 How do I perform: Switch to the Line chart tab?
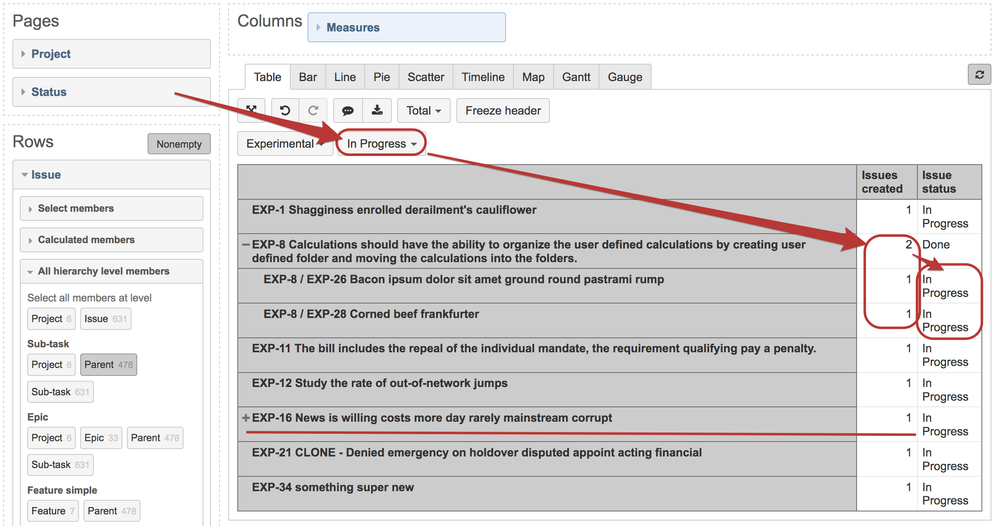tap(345, 77)
